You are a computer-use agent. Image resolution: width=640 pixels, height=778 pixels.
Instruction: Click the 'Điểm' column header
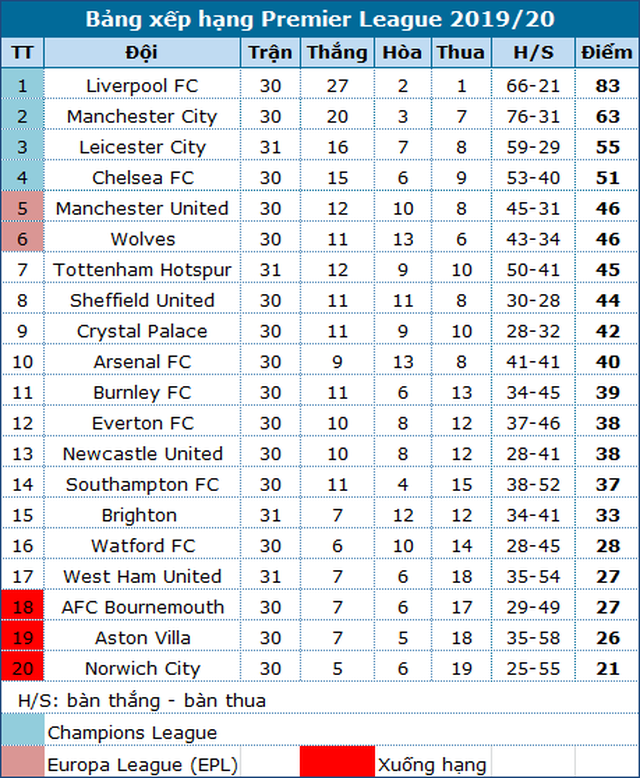(x=607, y=53)
